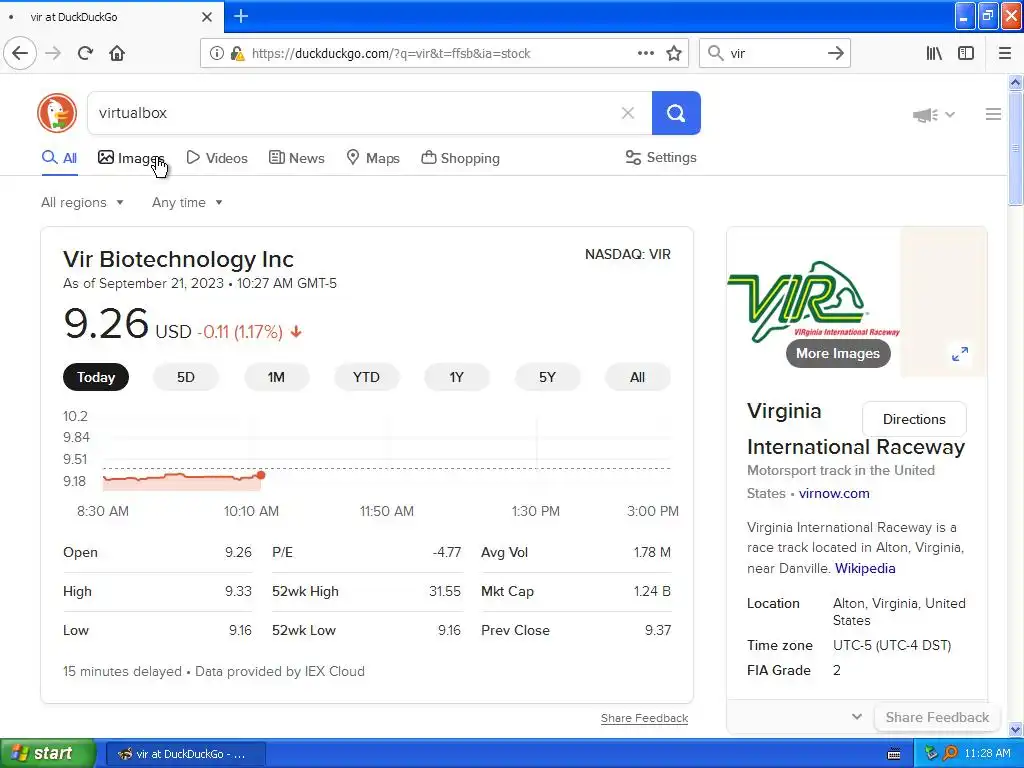Click the browser Back arrow button

tap(20, 54)
